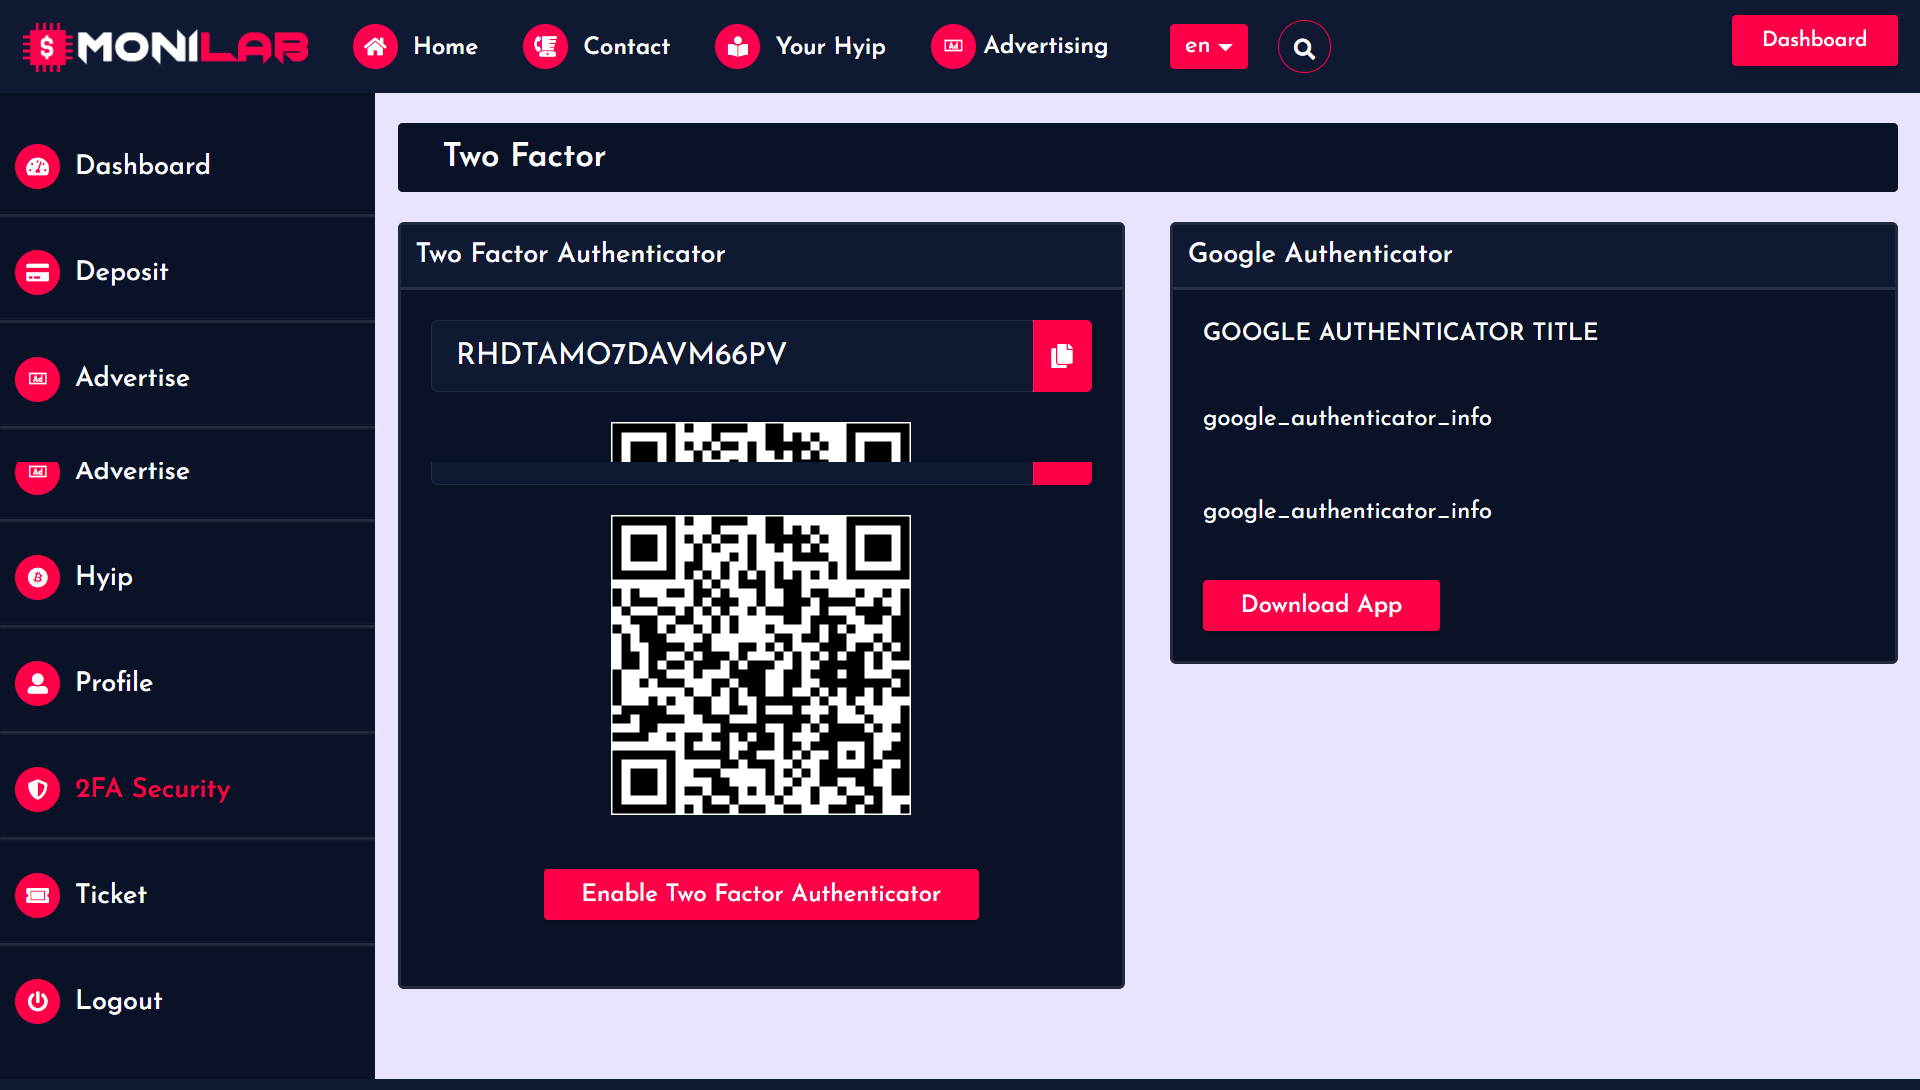Click the top-right Dashboard button
The image size is (1920, 1090).
click(1814, 40)
